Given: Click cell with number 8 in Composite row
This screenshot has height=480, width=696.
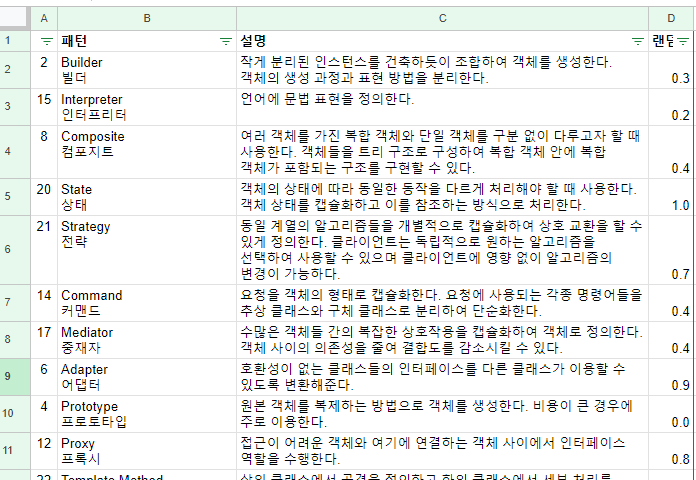Looking at the screenshot, I should (x=44, y=152).
